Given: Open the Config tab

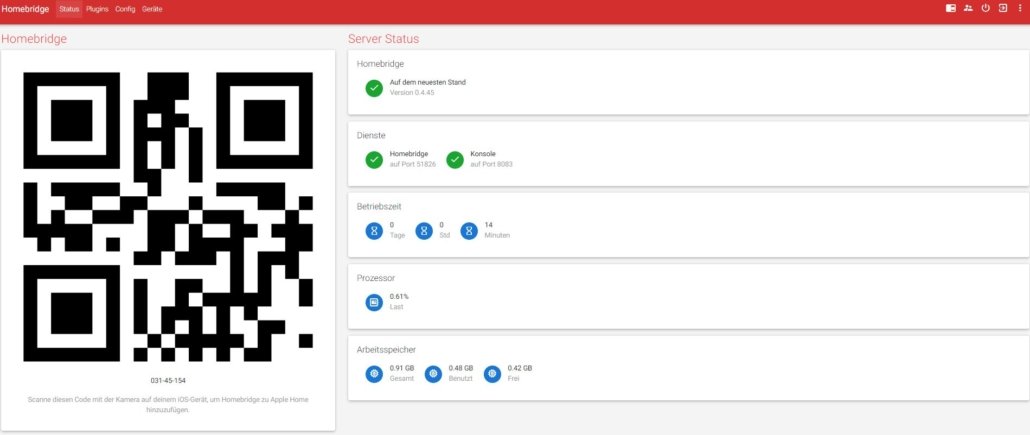Looking at the screenshot, I should click(125, 9).
